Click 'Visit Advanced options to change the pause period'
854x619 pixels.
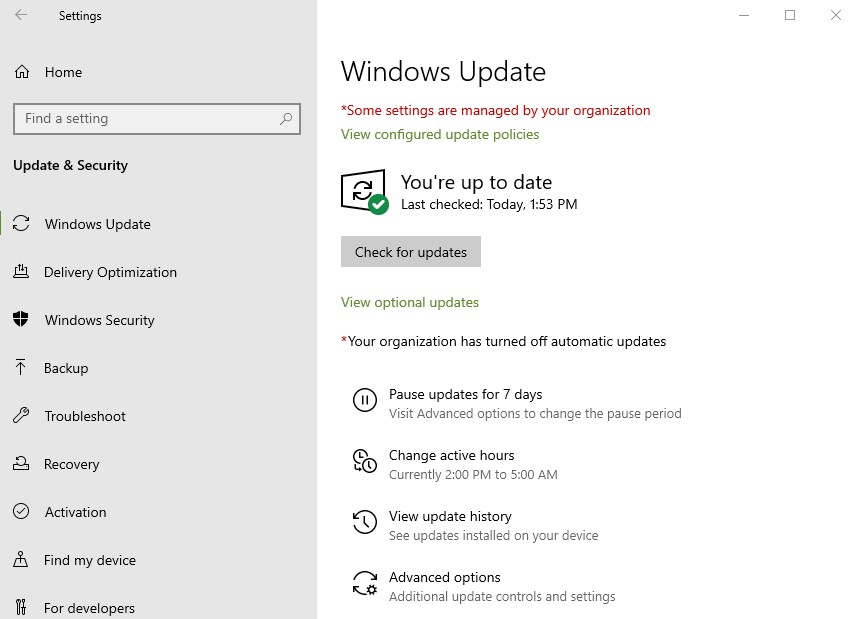(535, 413)
